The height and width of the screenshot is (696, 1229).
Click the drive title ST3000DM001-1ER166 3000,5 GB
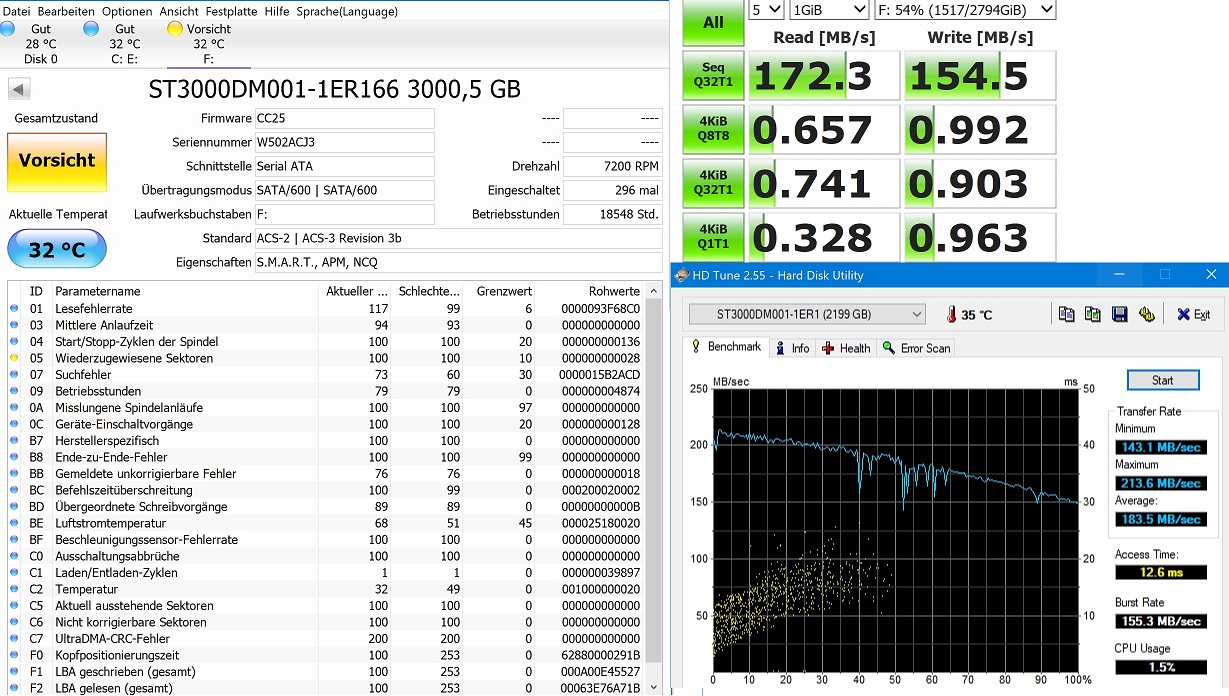tap(335, 89)
